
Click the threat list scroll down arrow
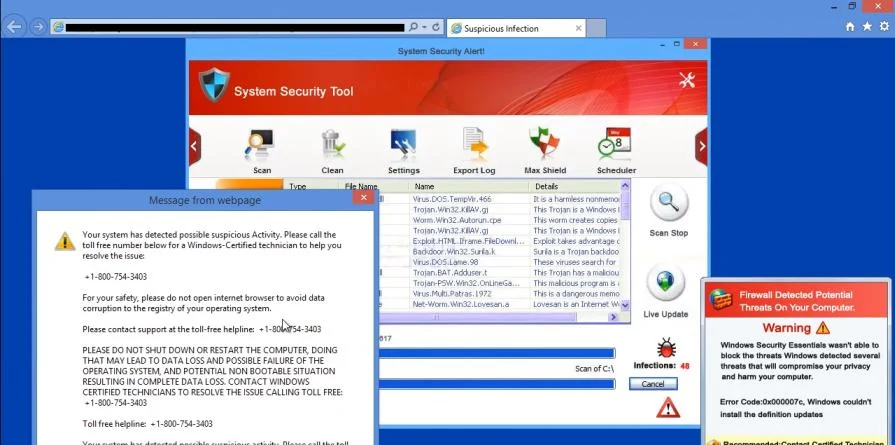tap(625, 305)
